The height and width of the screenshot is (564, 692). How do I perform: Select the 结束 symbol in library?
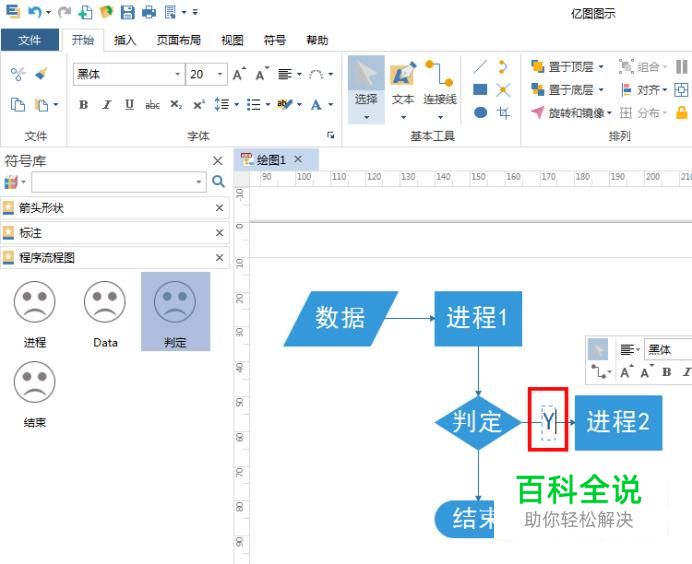tap(34, 394)
